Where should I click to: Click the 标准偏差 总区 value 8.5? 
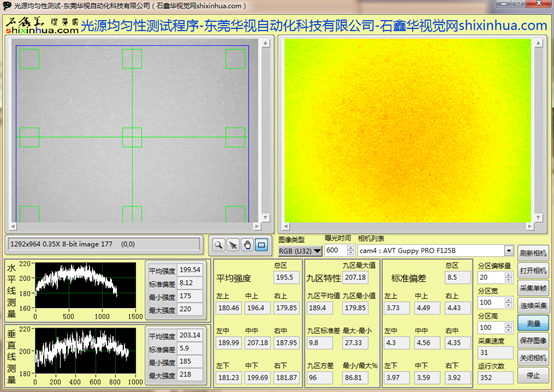(x=458, y=277)
